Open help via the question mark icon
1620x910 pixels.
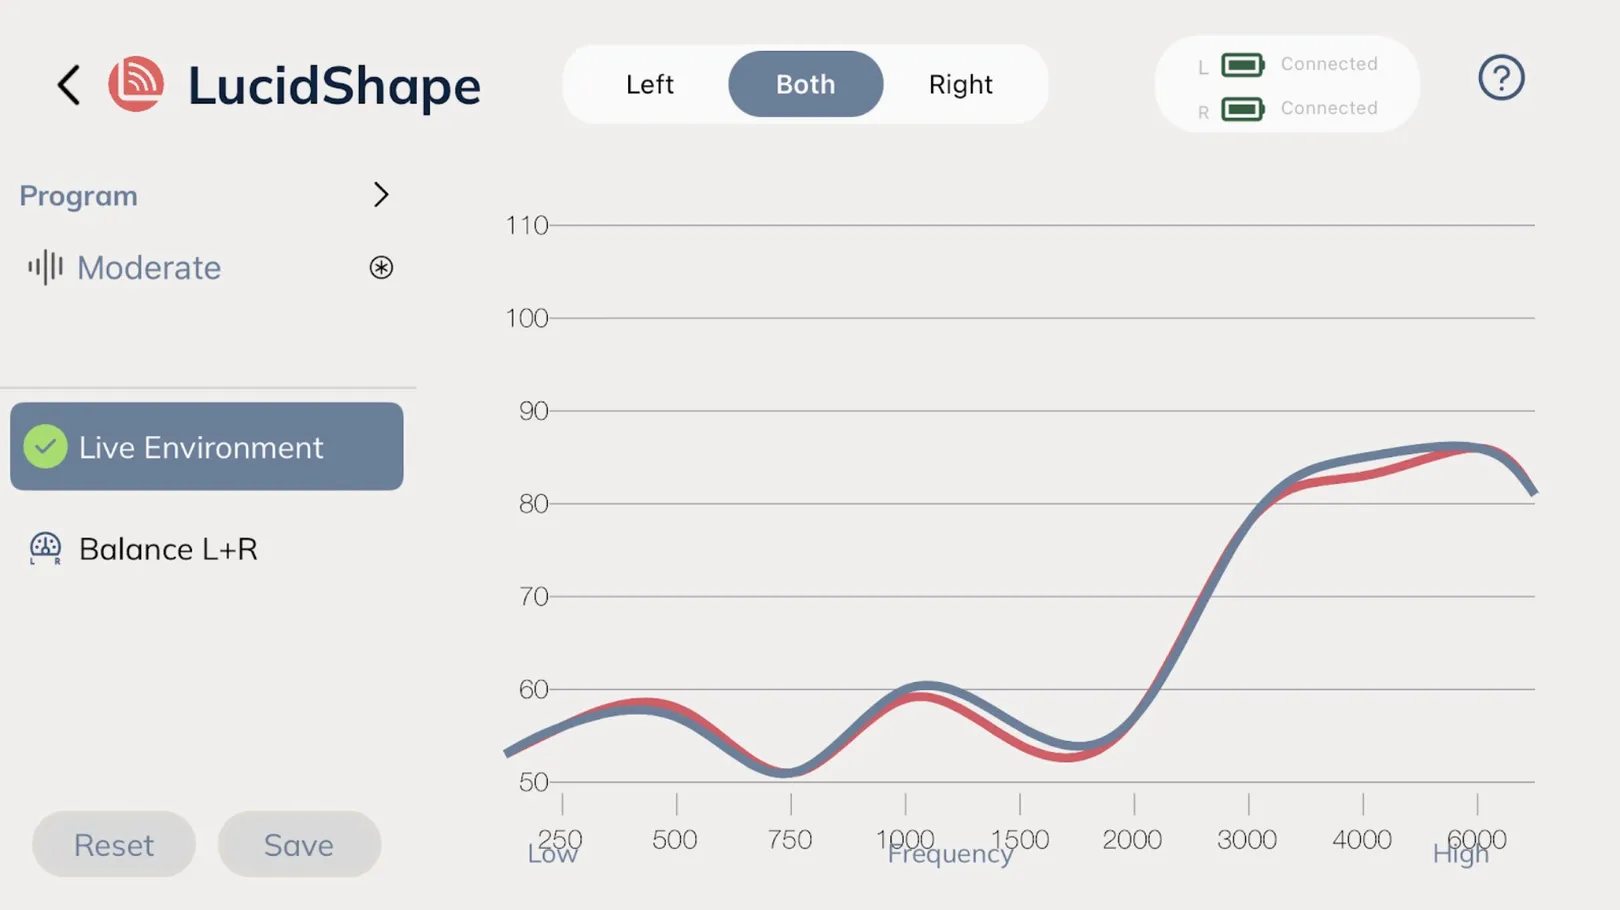coord(1501,78)
